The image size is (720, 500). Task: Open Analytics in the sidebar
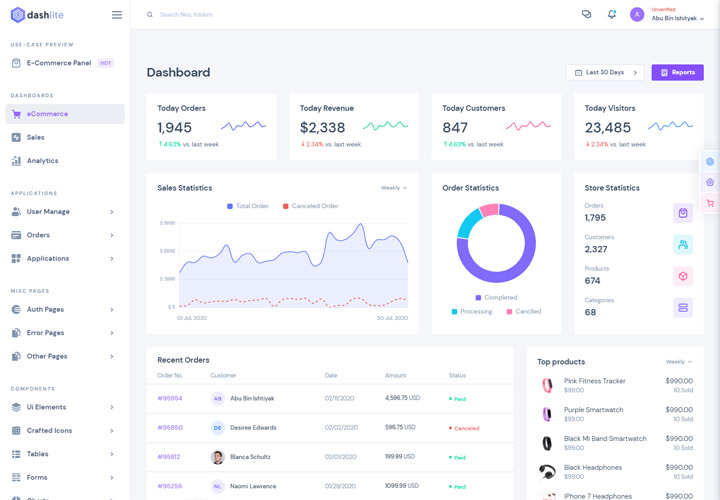42,161
